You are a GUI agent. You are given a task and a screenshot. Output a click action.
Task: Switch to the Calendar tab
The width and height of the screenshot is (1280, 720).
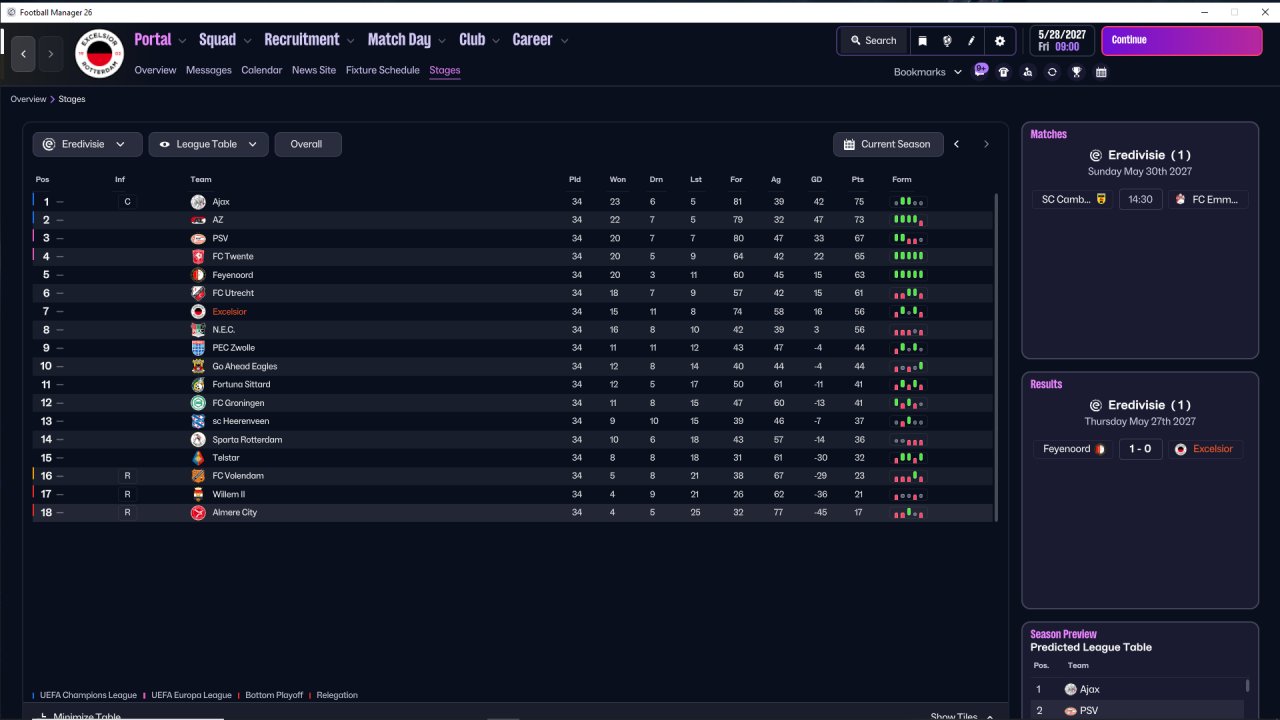tap(262, 70)
